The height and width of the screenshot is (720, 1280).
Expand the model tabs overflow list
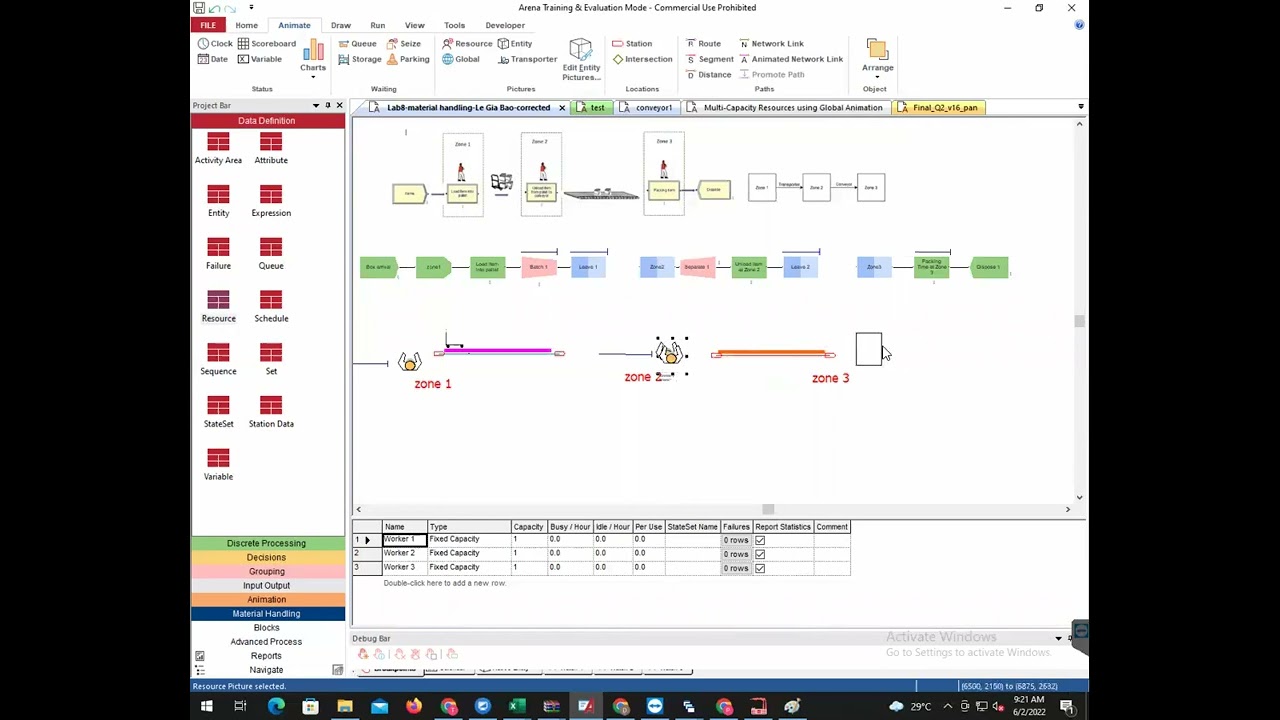1081,107
